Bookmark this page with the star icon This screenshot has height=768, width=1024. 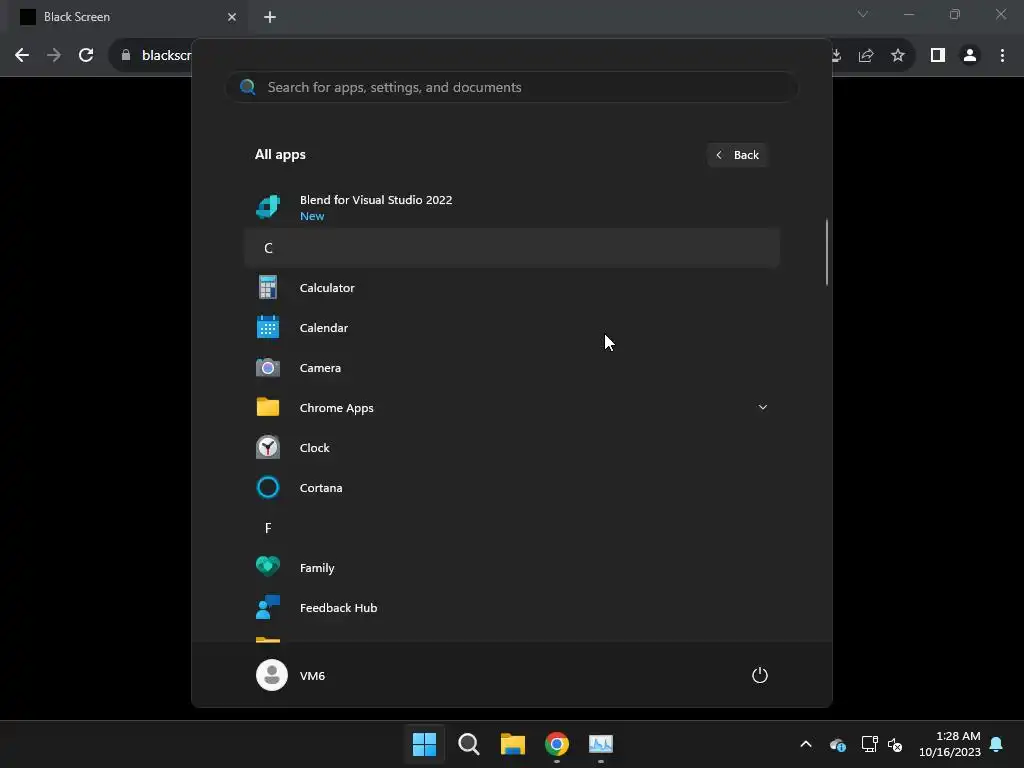(x=898, y=55)
